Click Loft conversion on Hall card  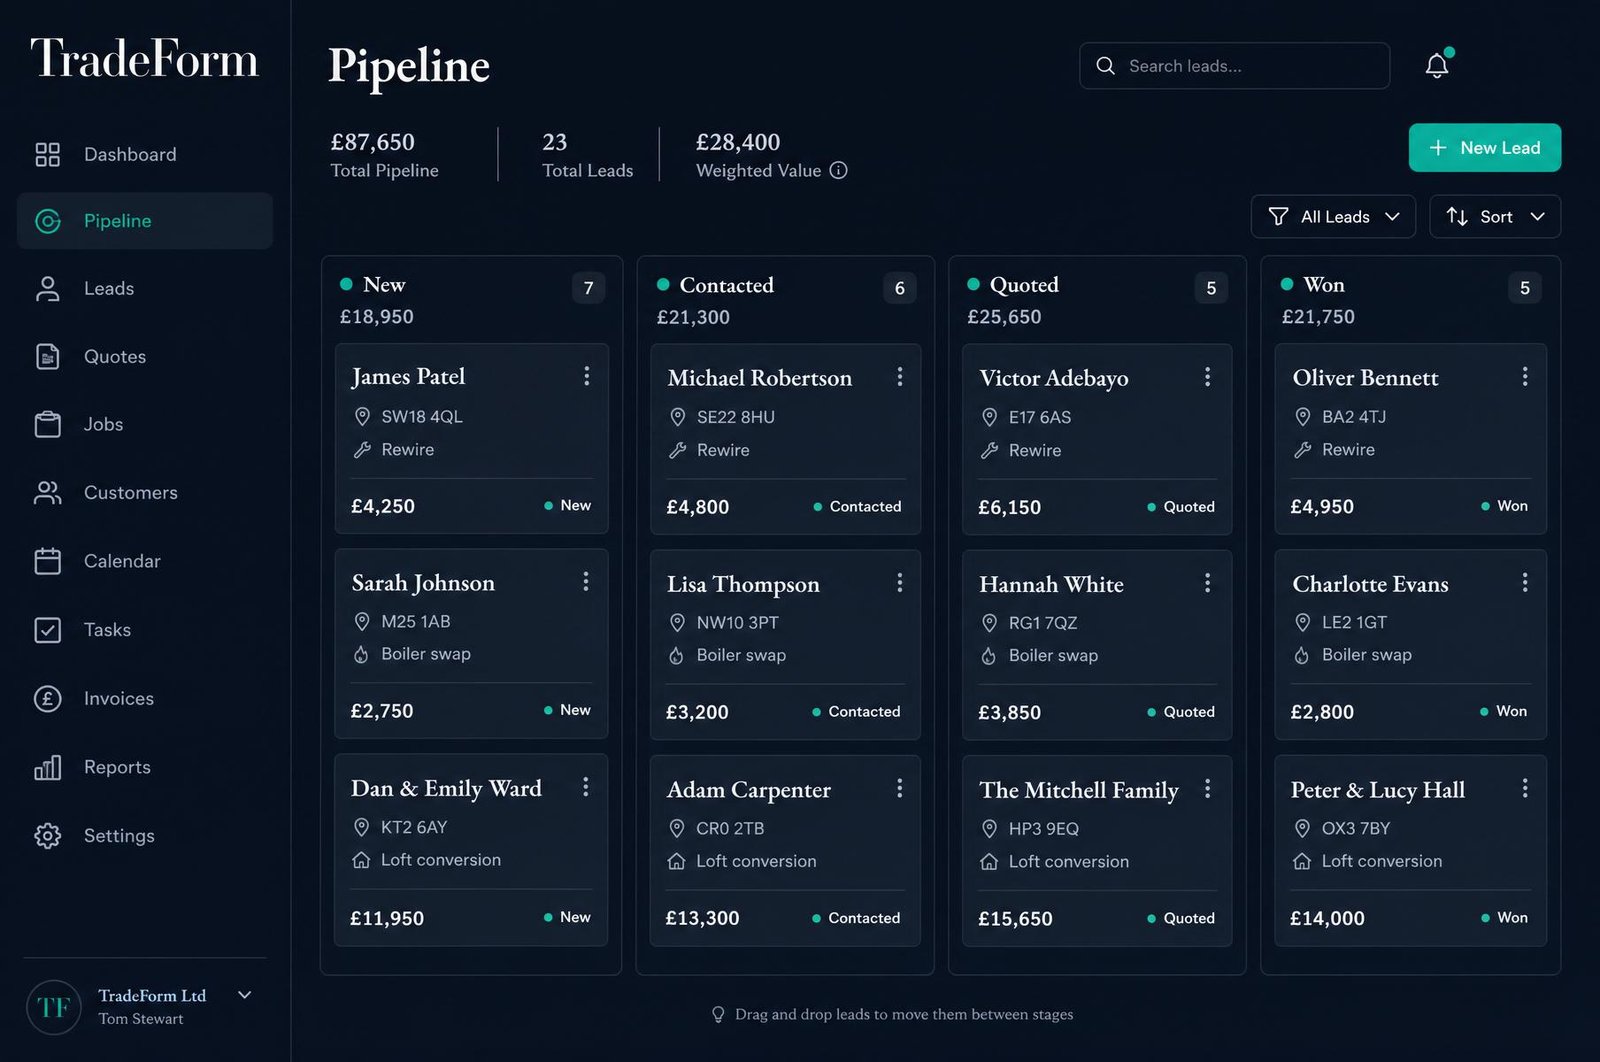point(1382,861)
